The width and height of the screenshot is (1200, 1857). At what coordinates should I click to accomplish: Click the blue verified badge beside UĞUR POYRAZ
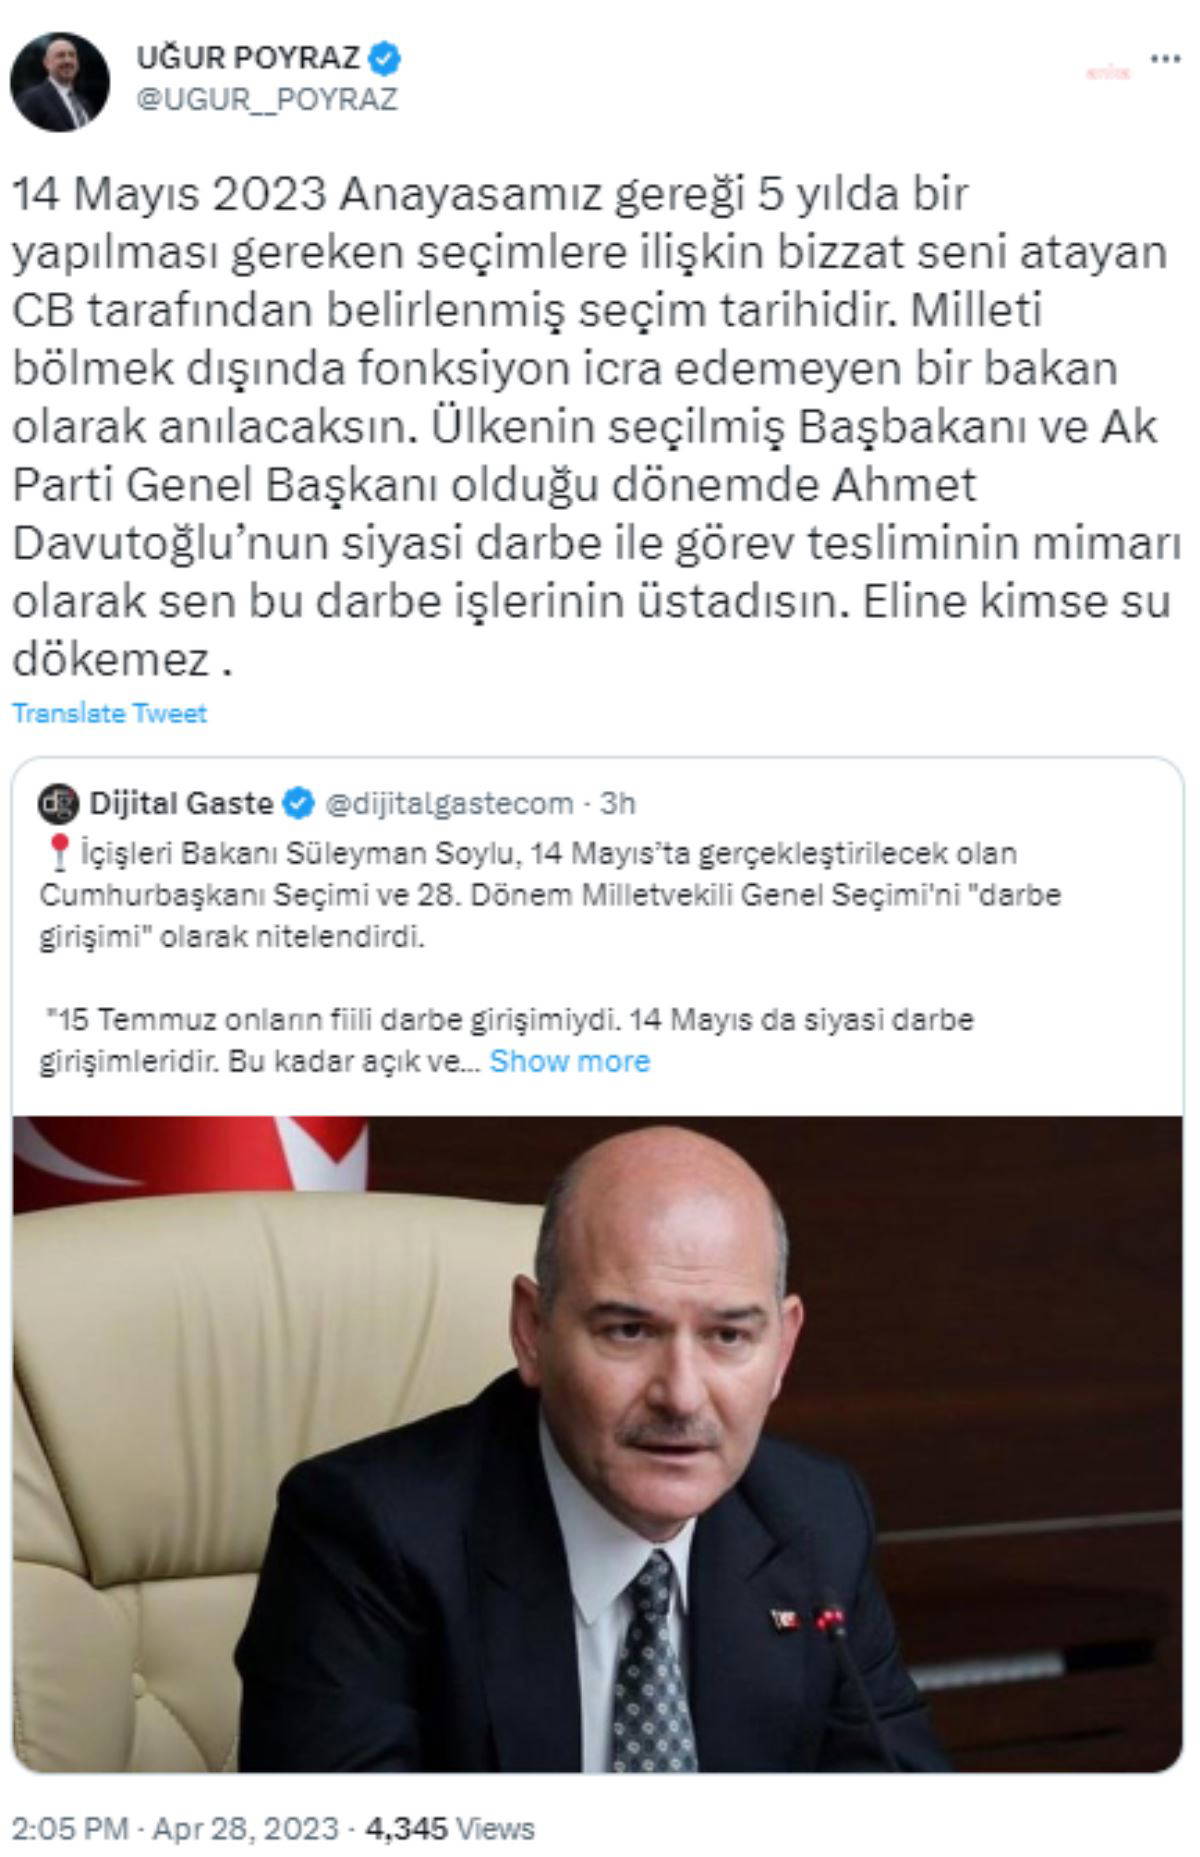385,59
